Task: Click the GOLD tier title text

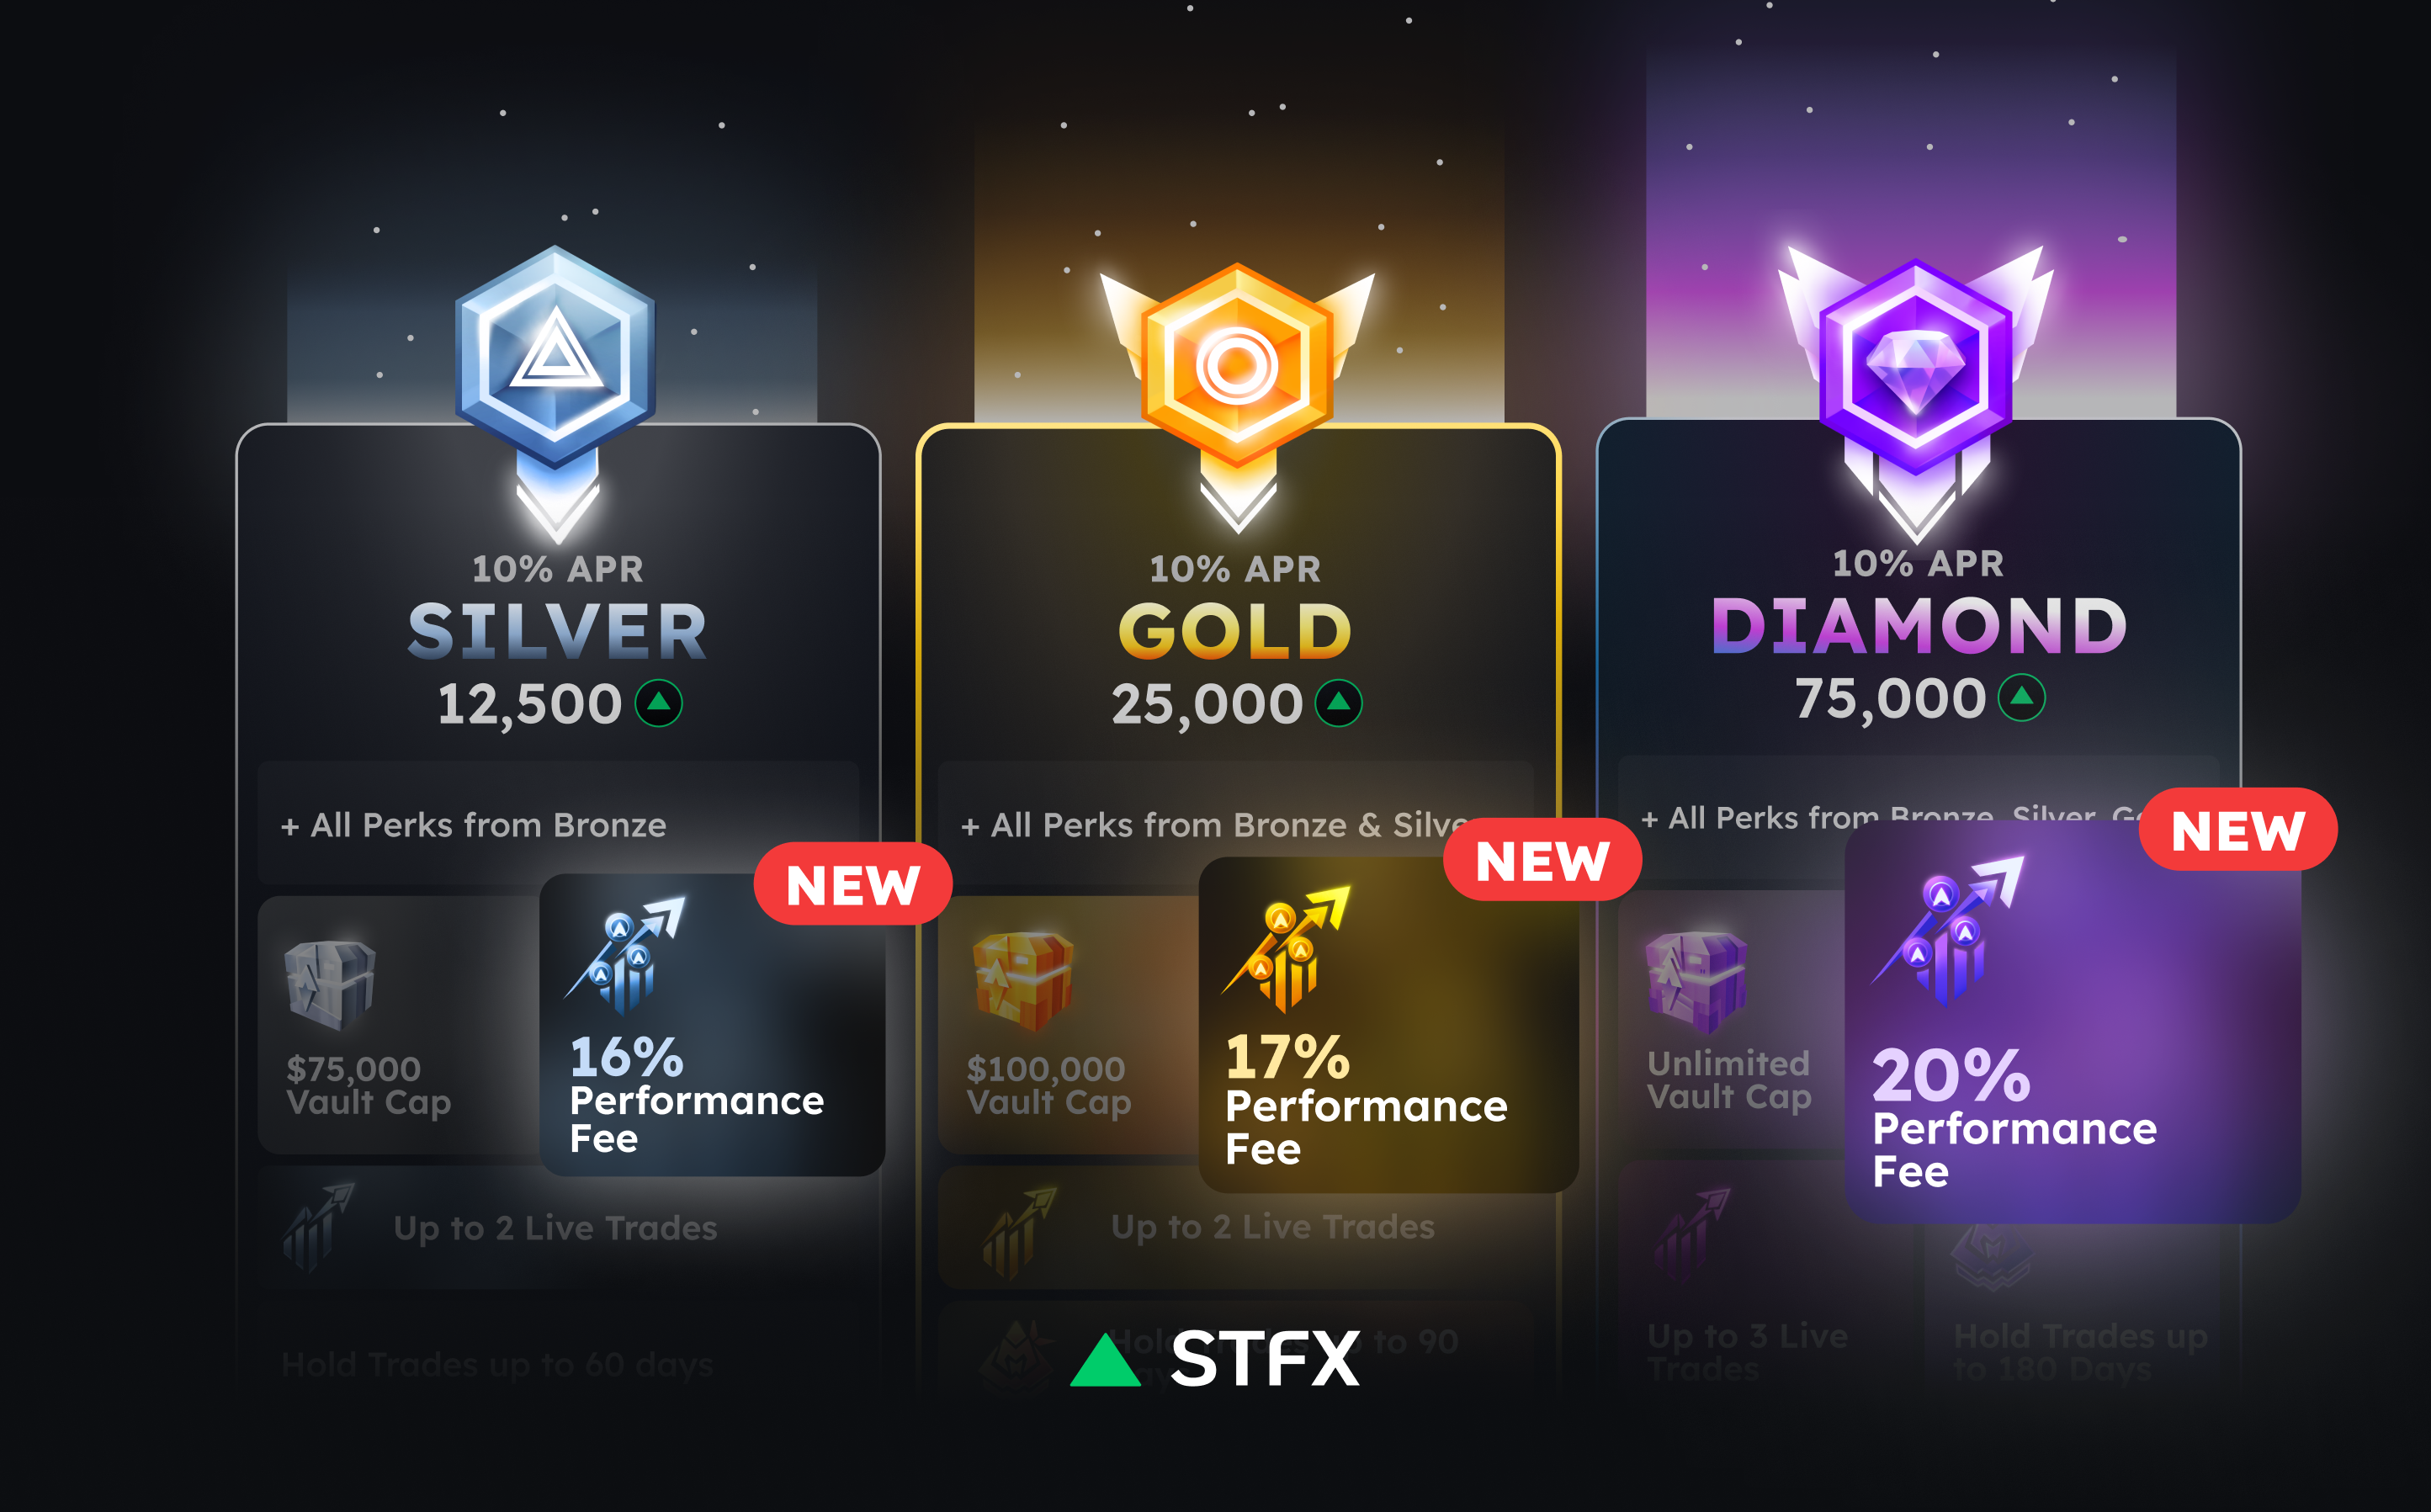Action: click(x=1235, y=632)
